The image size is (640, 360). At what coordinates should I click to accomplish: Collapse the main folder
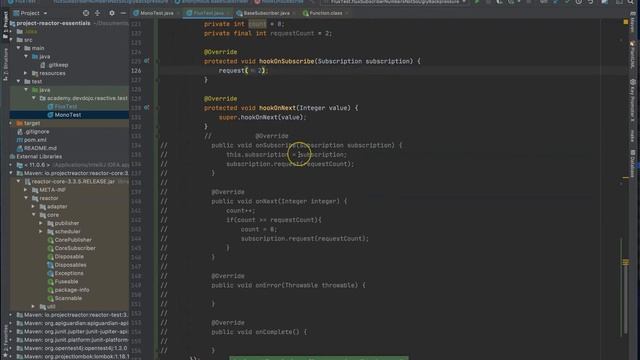[x=19, y=48]
